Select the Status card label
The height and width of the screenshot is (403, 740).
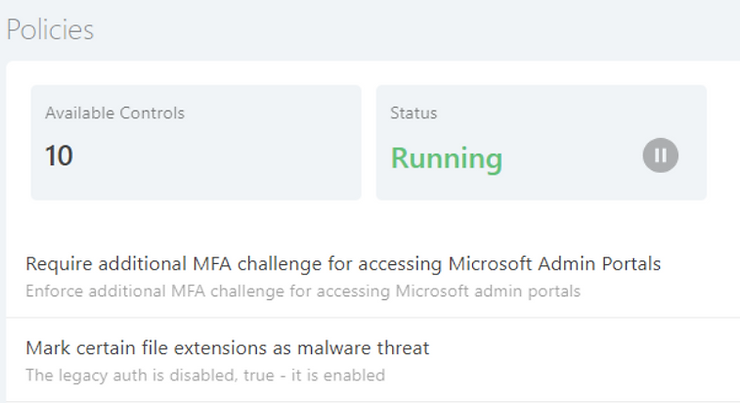(x=413, y=113)
